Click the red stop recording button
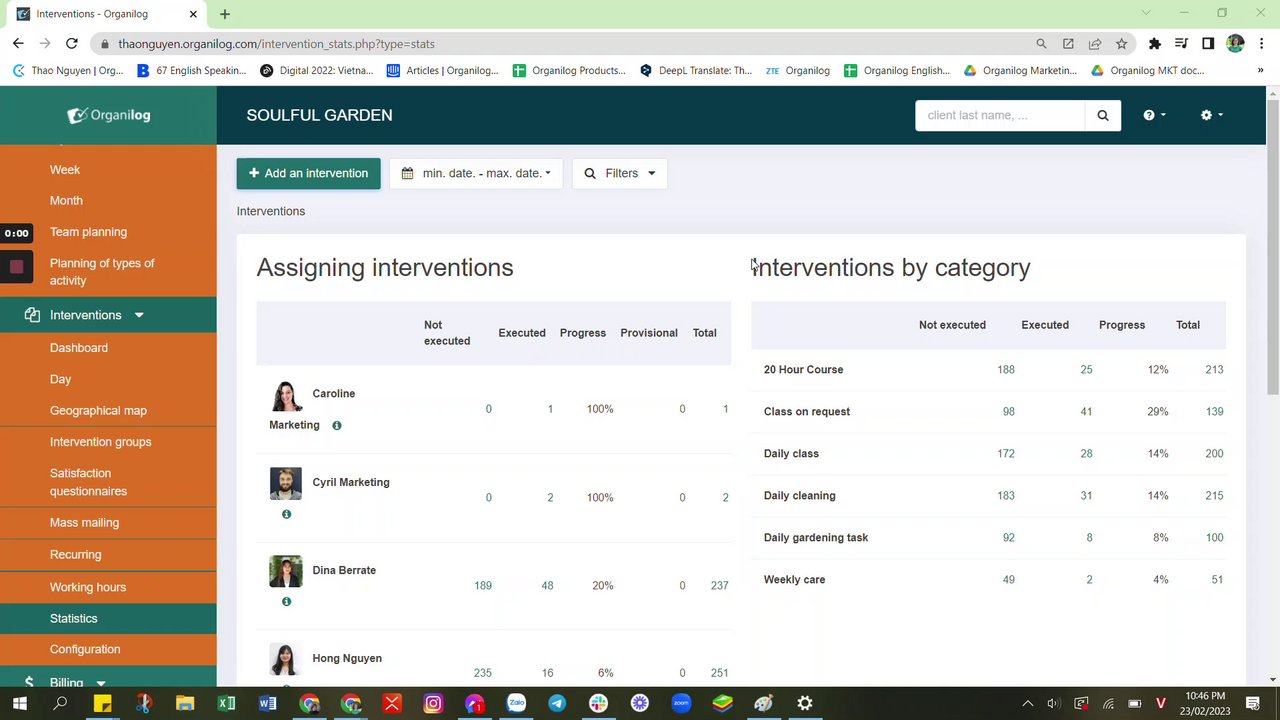The width and height of the screenshot is (1280, 720). point(16,267)
